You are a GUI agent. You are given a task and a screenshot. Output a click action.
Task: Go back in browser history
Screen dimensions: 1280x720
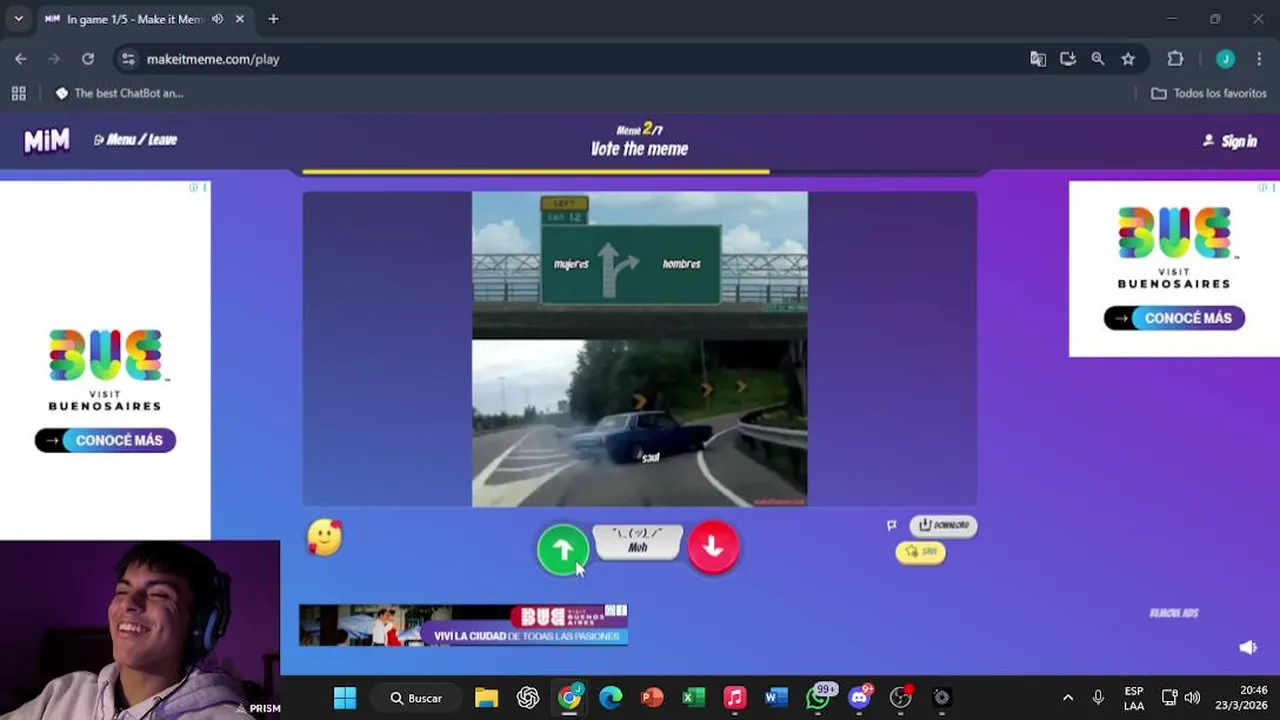click(x=21, y=59)
